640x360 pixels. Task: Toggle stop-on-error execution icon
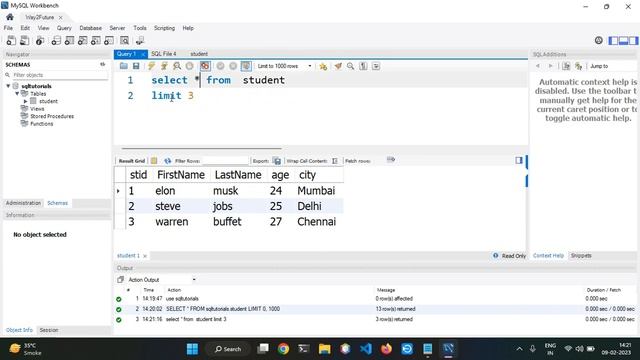[205, 66]
